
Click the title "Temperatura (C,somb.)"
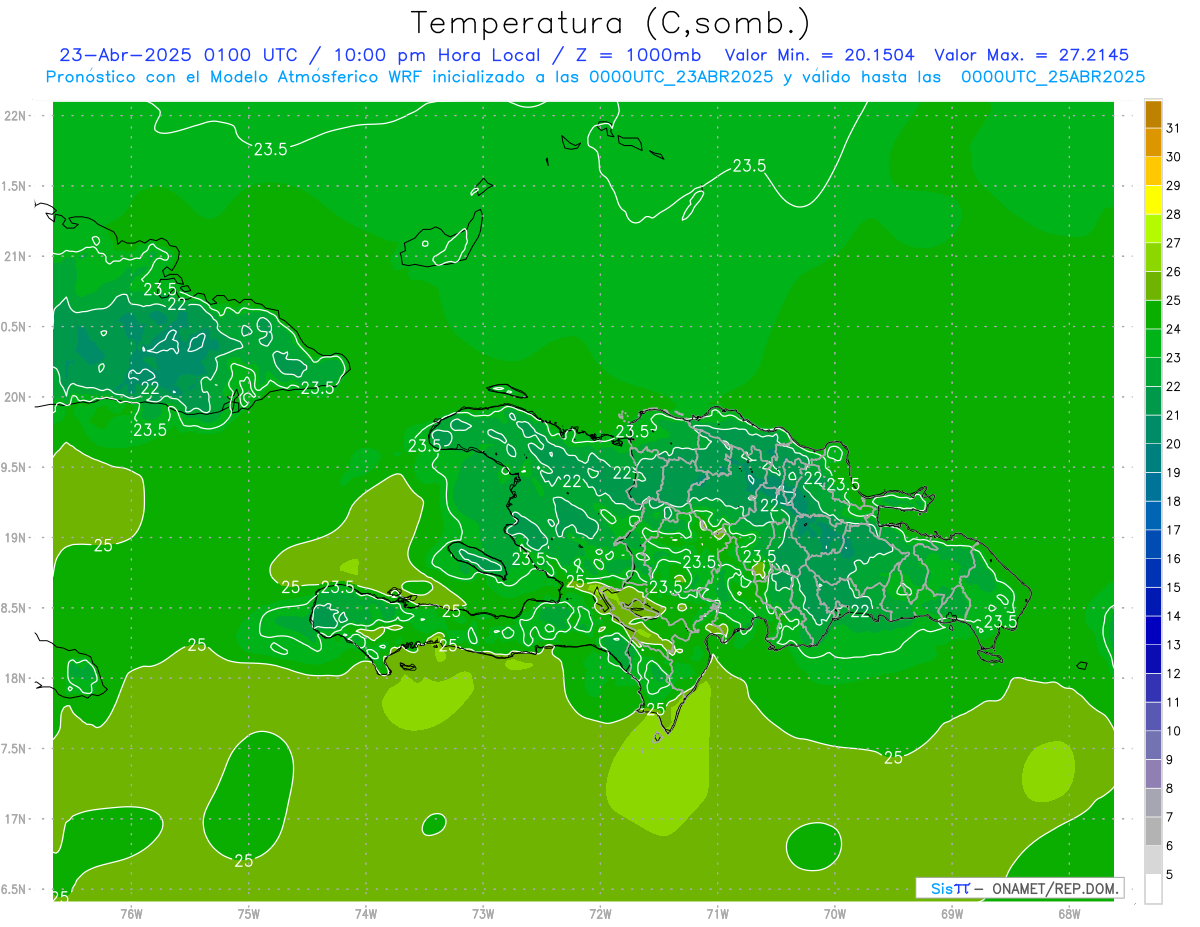[x=611, y=23]
